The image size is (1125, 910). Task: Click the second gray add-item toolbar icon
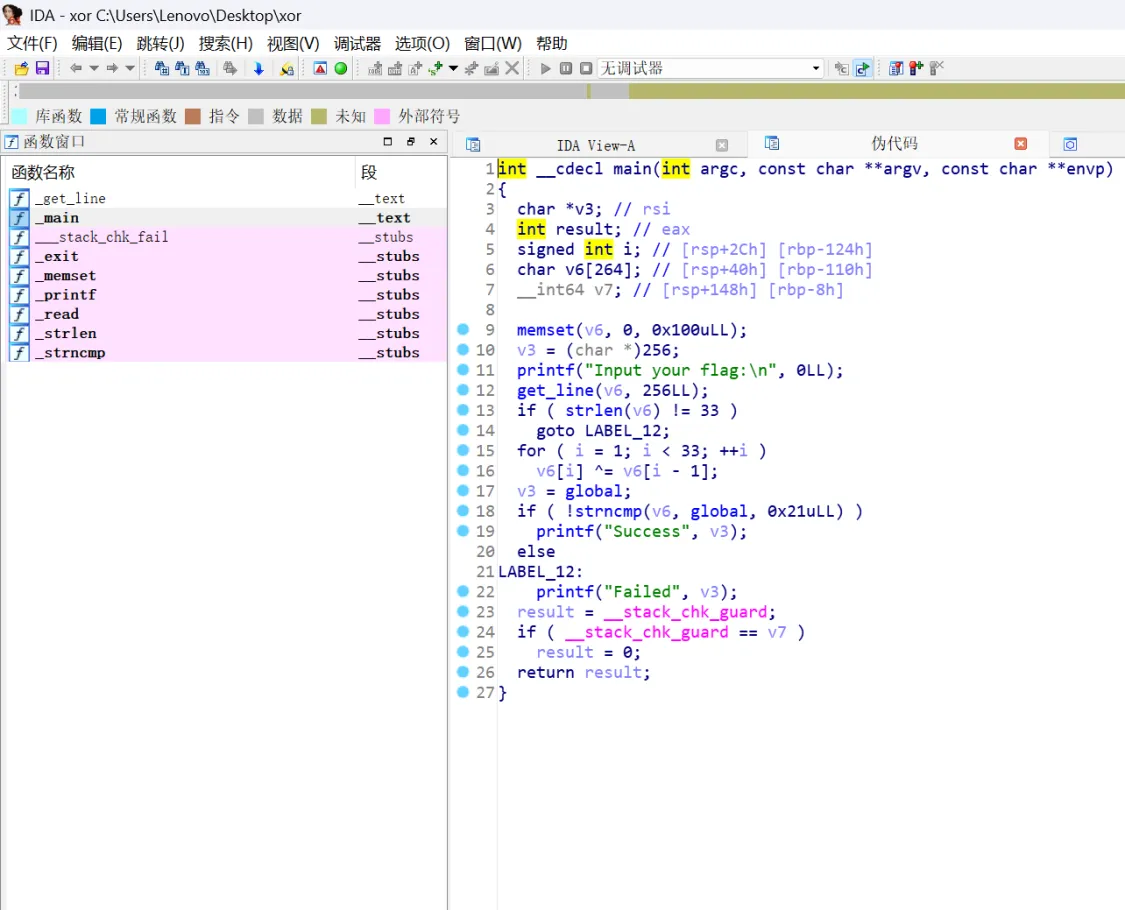point(395,68)
